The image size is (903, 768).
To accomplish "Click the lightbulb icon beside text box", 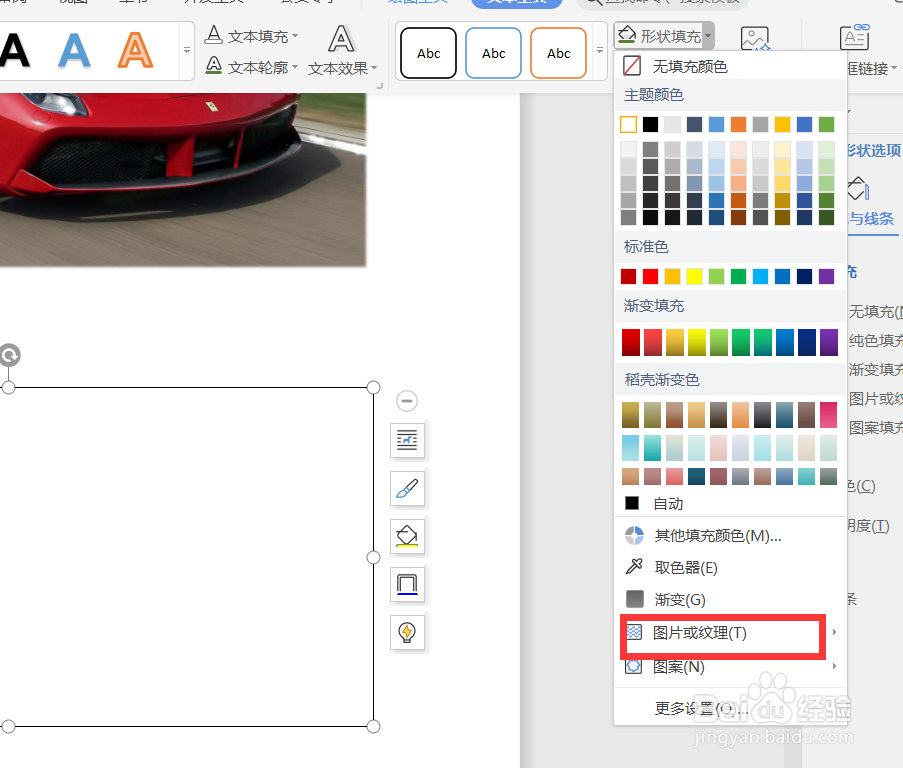I will 407,632.
